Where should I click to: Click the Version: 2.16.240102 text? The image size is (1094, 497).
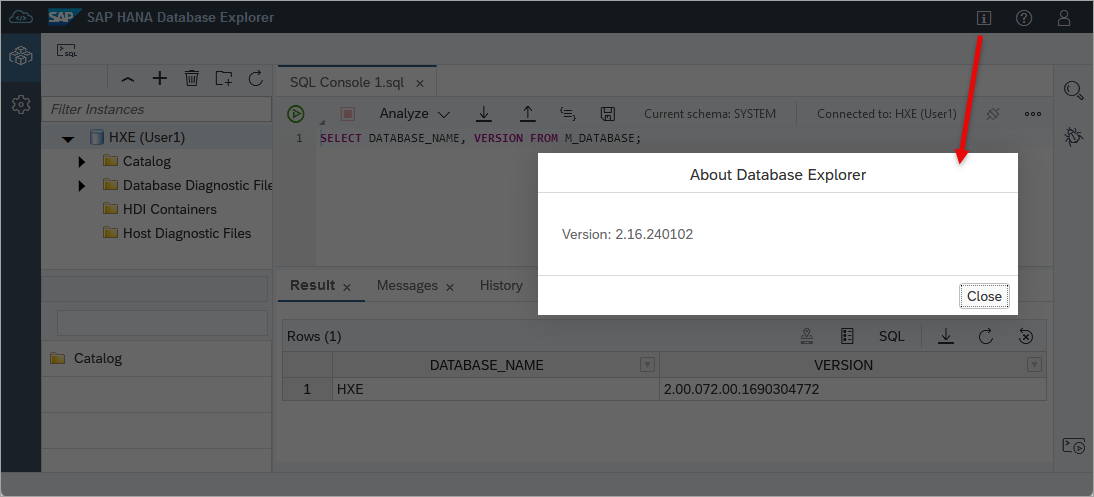(627, 235)
